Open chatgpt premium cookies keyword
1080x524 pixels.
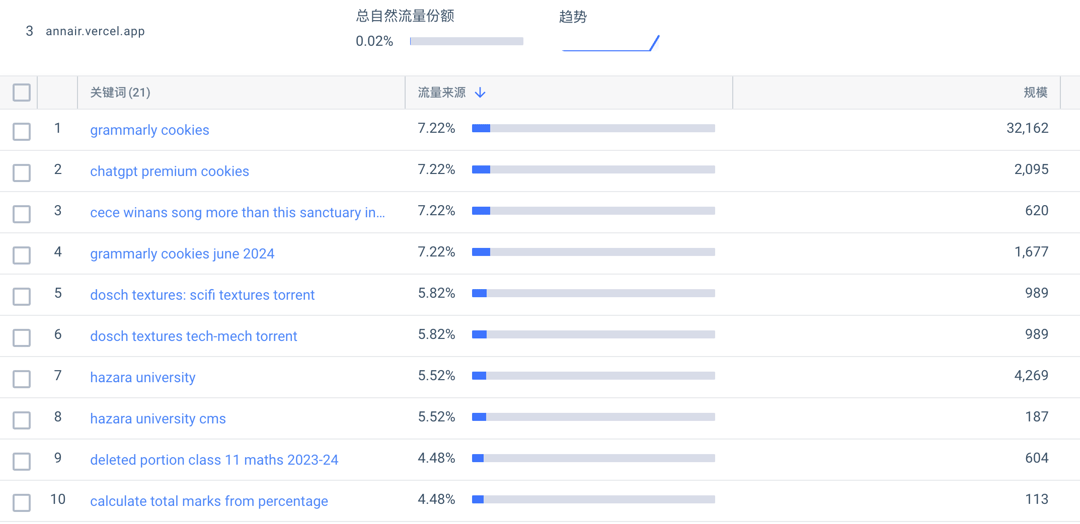tap(170, 171)
